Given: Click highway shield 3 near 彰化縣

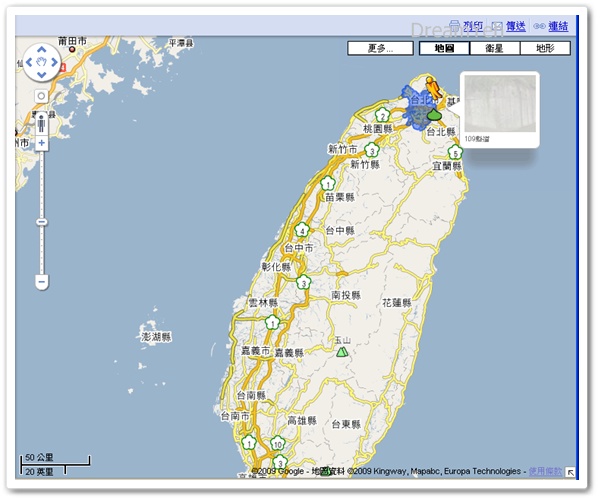Looking at the screenshot, I should pos(304,282).
